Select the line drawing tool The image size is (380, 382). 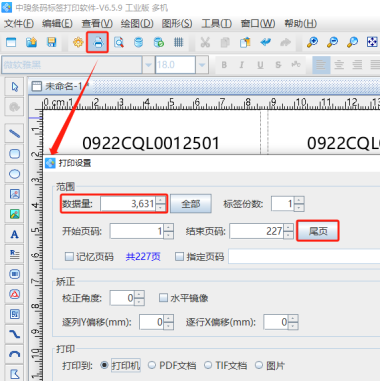pos(14,134)
